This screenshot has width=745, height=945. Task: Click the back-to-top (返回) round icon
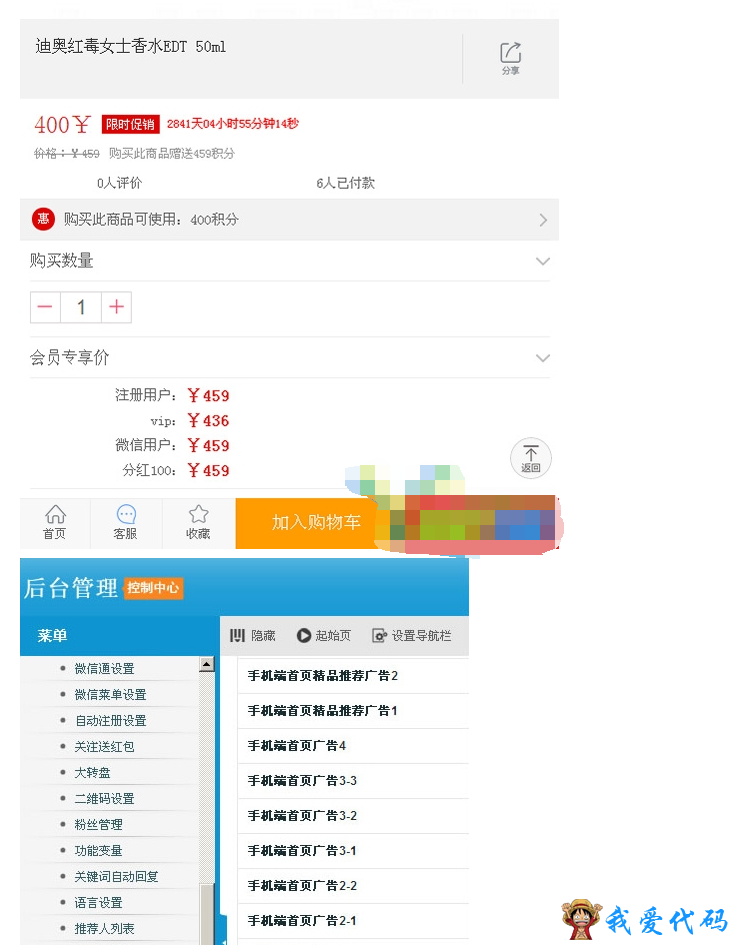click(x=530, y=458)
